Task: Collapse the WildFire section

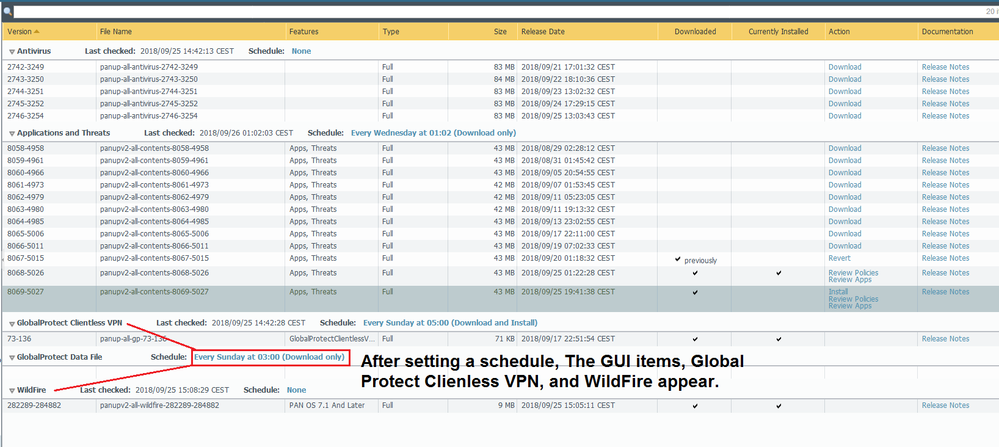Action: pos(11,390)
